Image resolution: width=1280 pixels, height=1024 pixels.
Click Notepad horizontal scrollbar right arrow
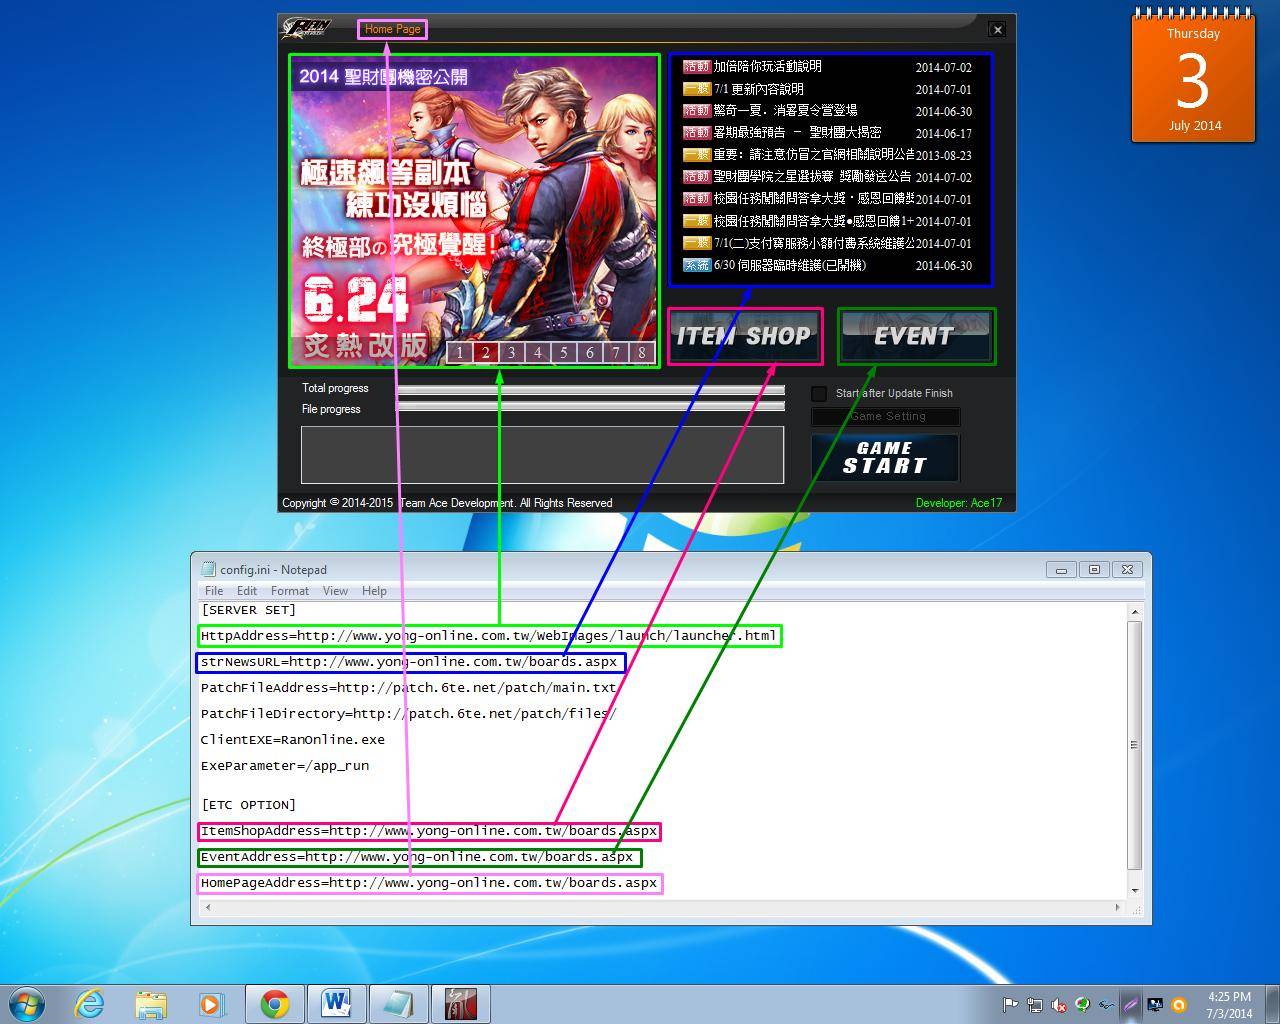click(x=1118, y=907)
